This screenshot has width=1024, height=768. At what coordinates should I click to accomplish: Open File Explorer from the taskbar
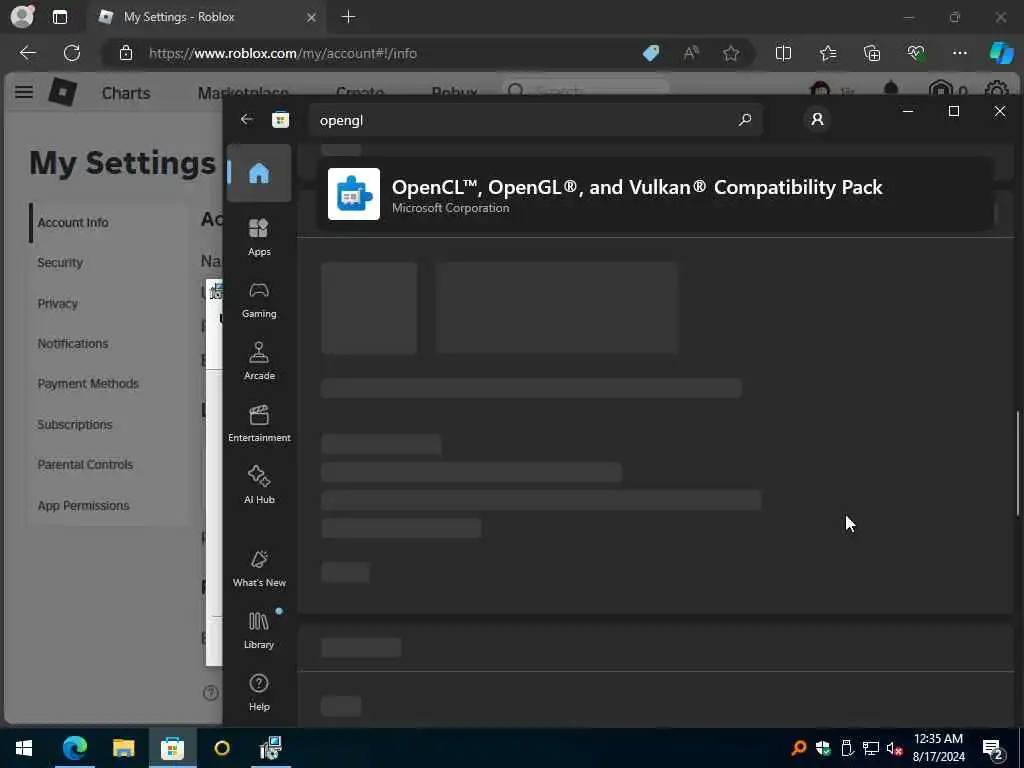click(x=123, y=748)
